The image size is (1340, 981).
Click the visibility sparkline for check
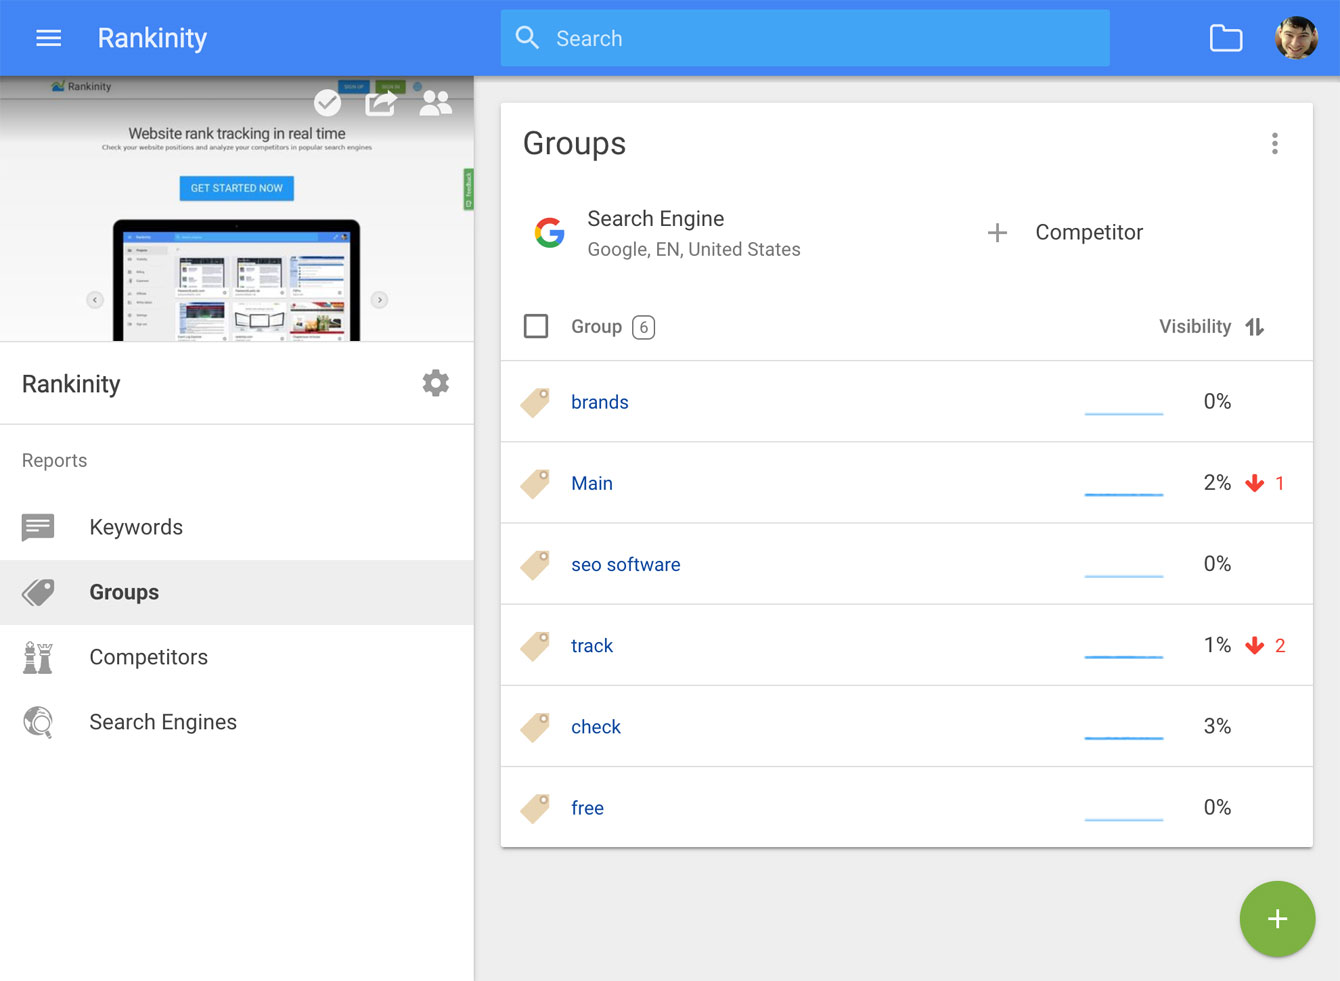1124,737
